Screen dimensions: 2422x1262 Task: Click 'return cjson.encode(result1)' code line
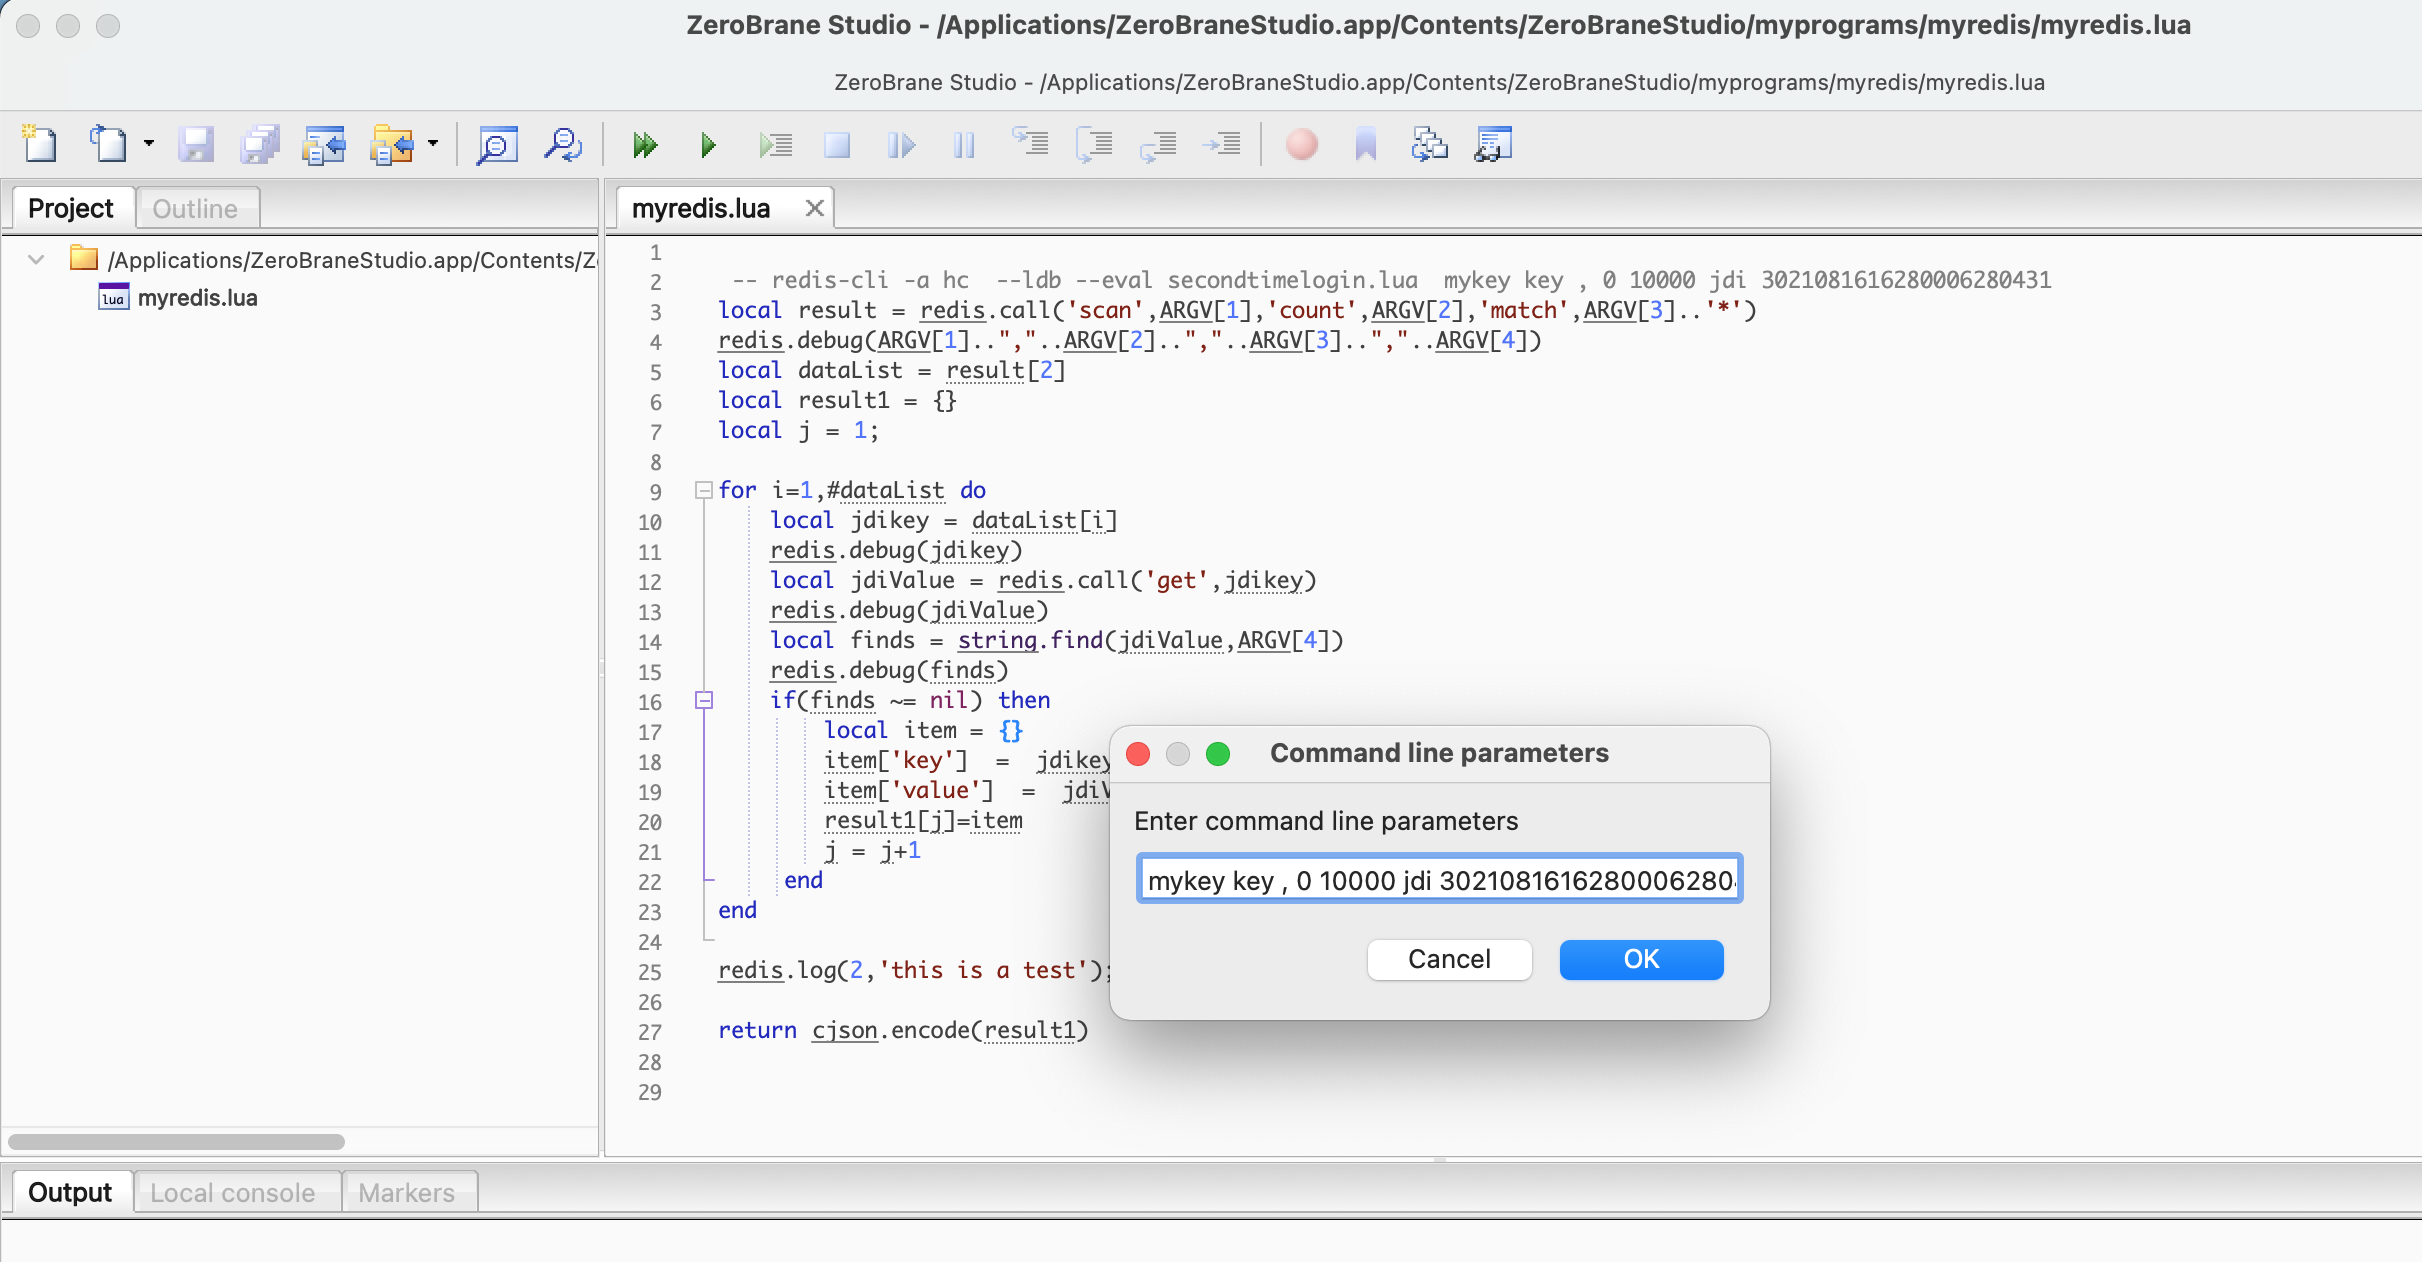click(x=903, y=1030)
